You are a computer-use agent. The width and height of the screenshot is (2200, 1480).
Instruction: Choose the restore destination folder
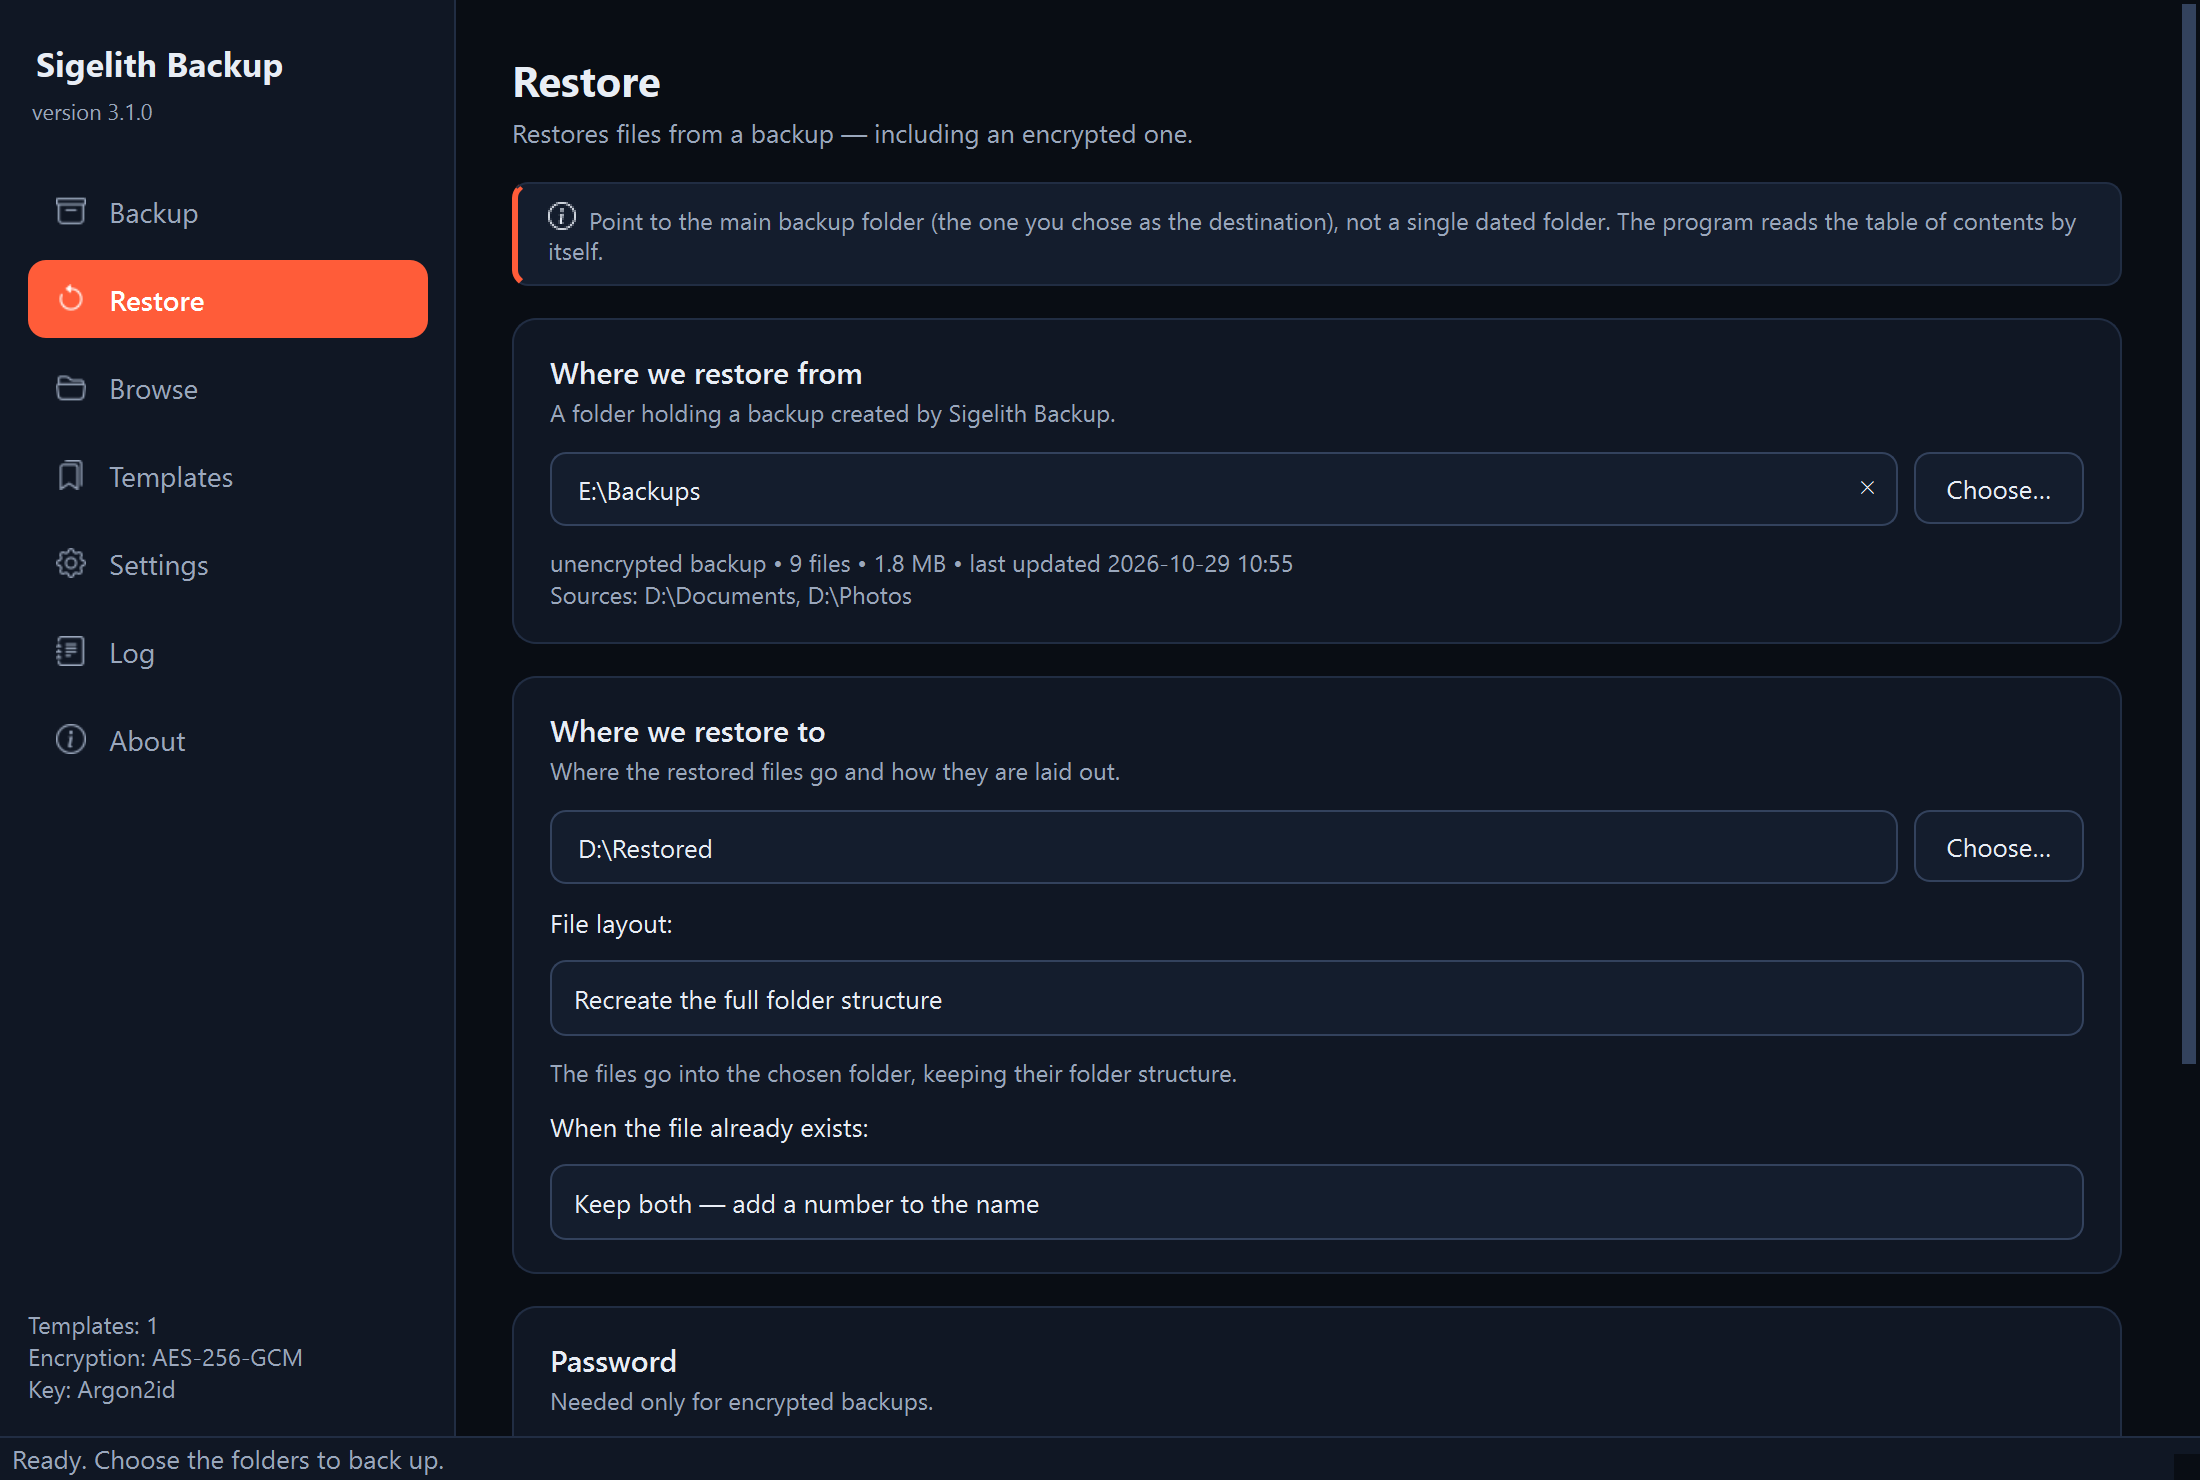[1998, 847]
